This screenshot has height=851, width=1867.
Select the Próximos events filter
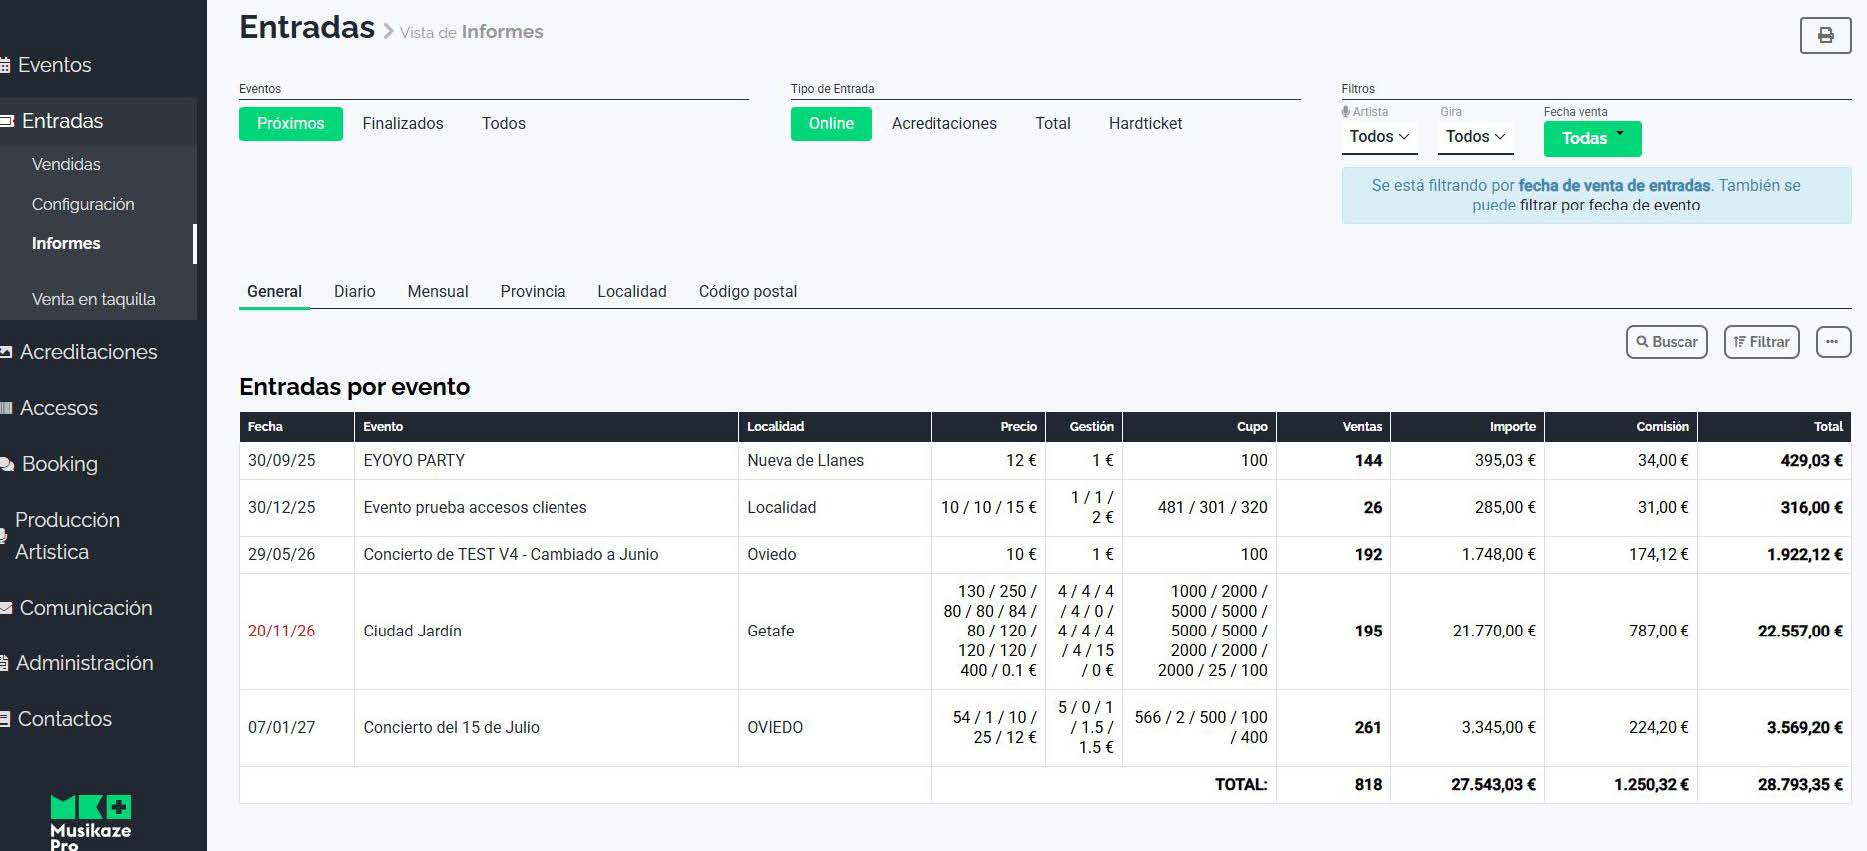290,124
